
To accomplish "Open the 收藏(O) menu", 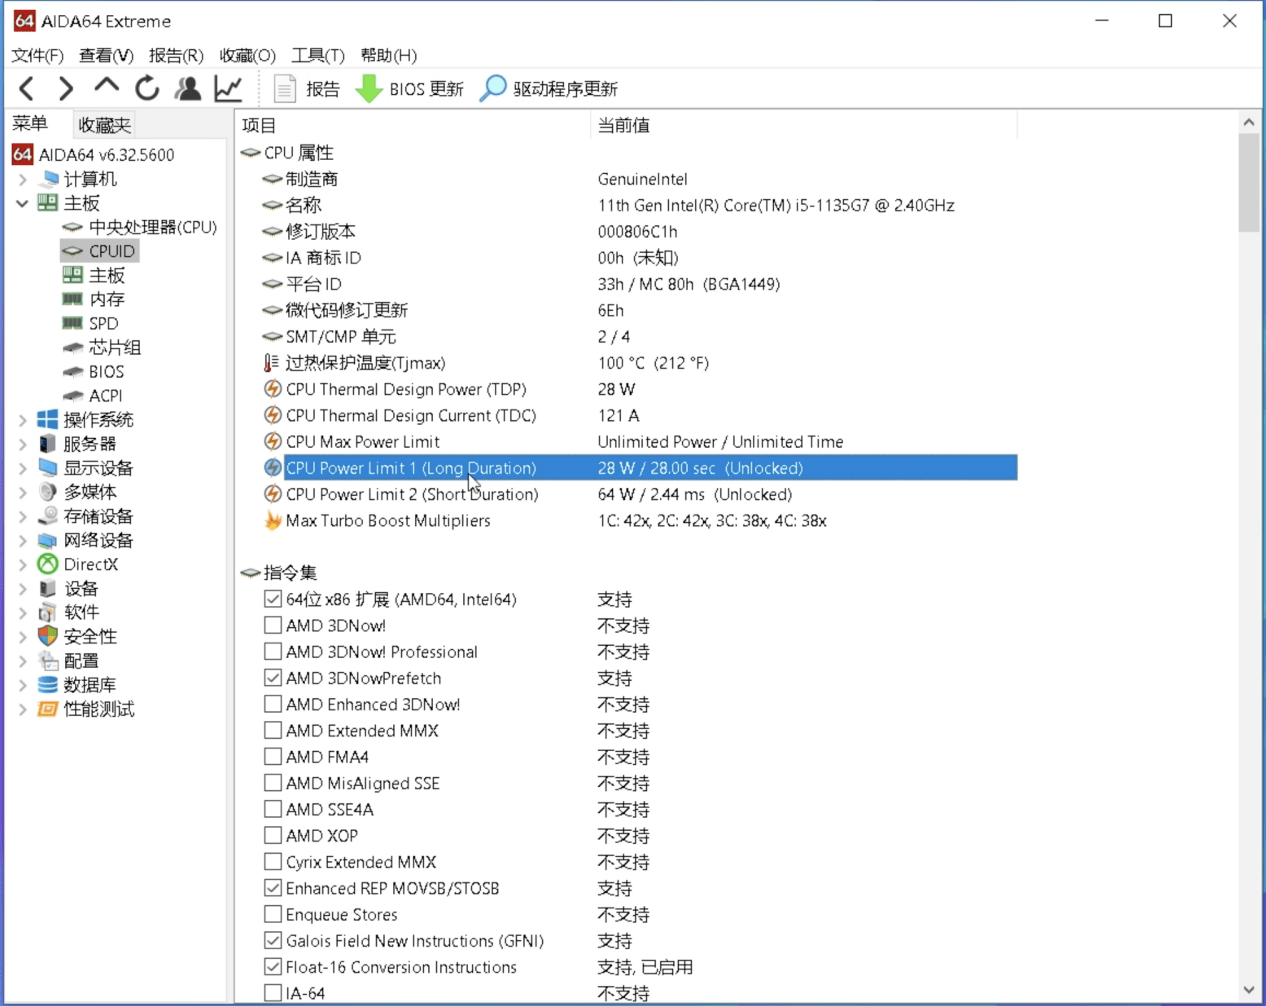I will (x=247, y=55).
